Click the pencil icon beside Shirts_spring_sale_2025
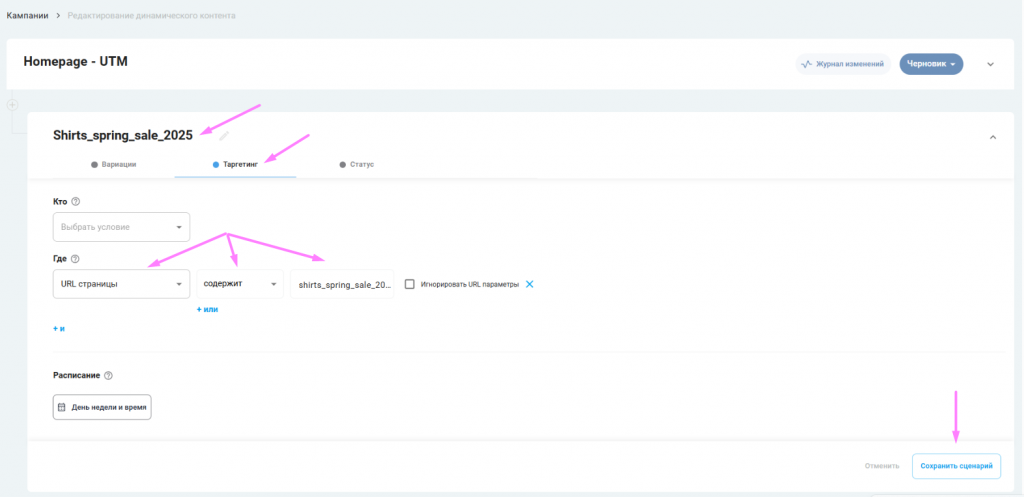The width and height of the screenshot is (1024, 497). click(225, 135)
